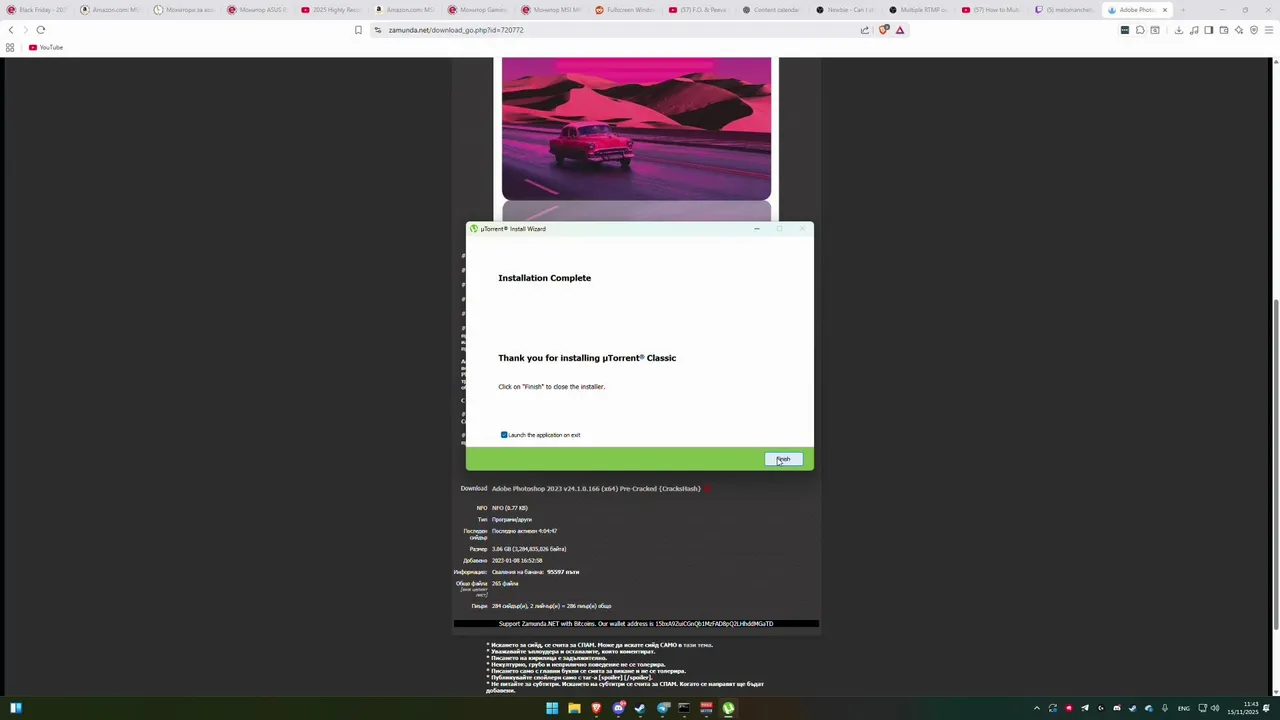This screenshot has width=1280, height=720.
Task: Open the browser main menu icon
Action: [1269, 30]
